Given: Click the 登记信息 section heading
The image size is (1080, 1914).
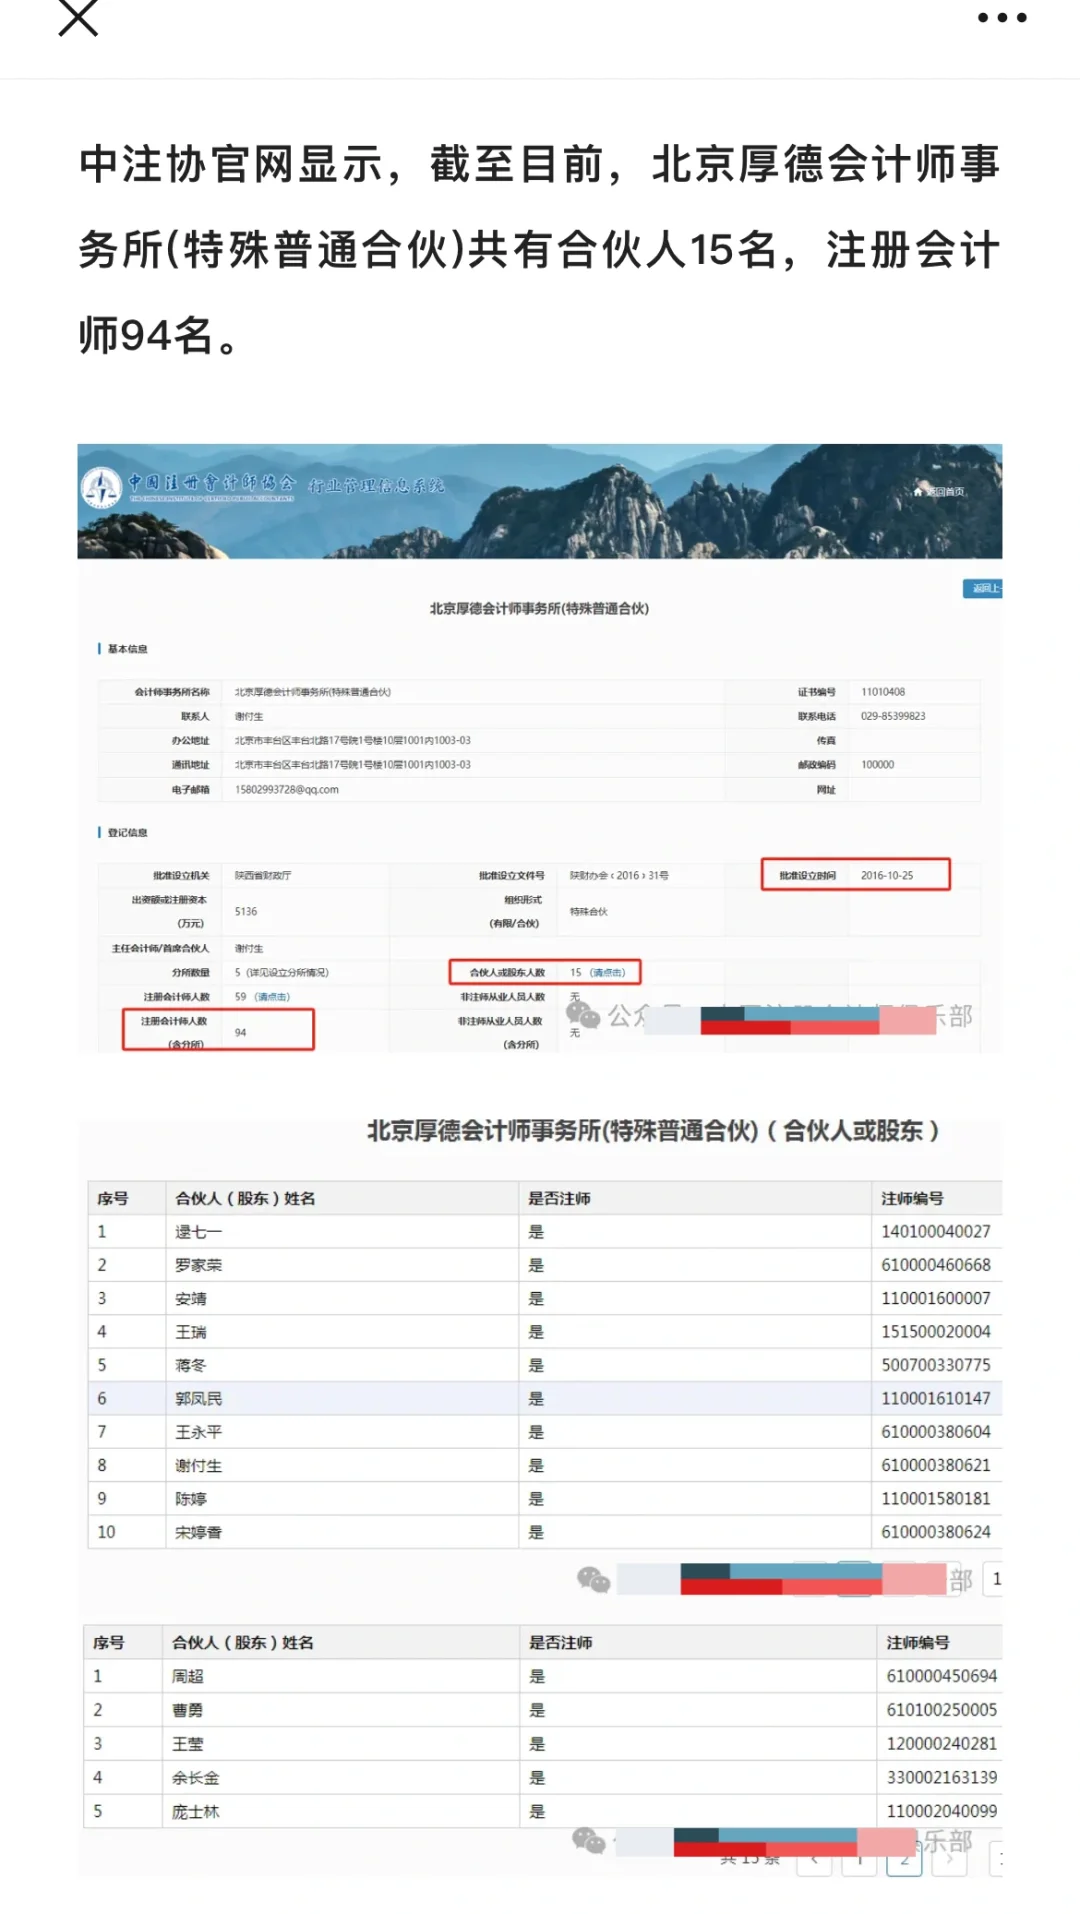Looking at the screenshot, I should [127, 832].
